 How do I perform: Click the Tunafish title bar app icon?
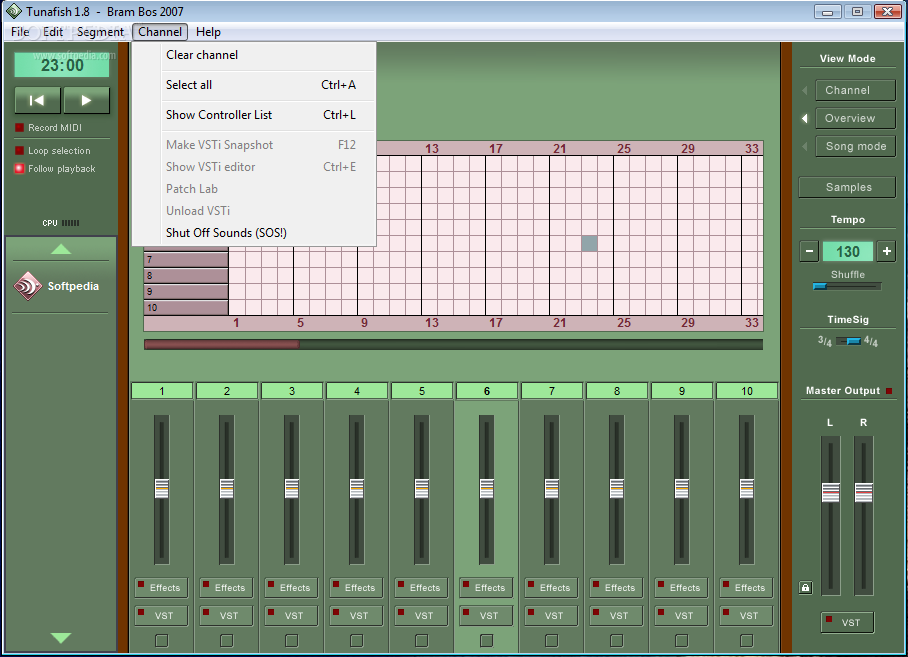(13, 11)
